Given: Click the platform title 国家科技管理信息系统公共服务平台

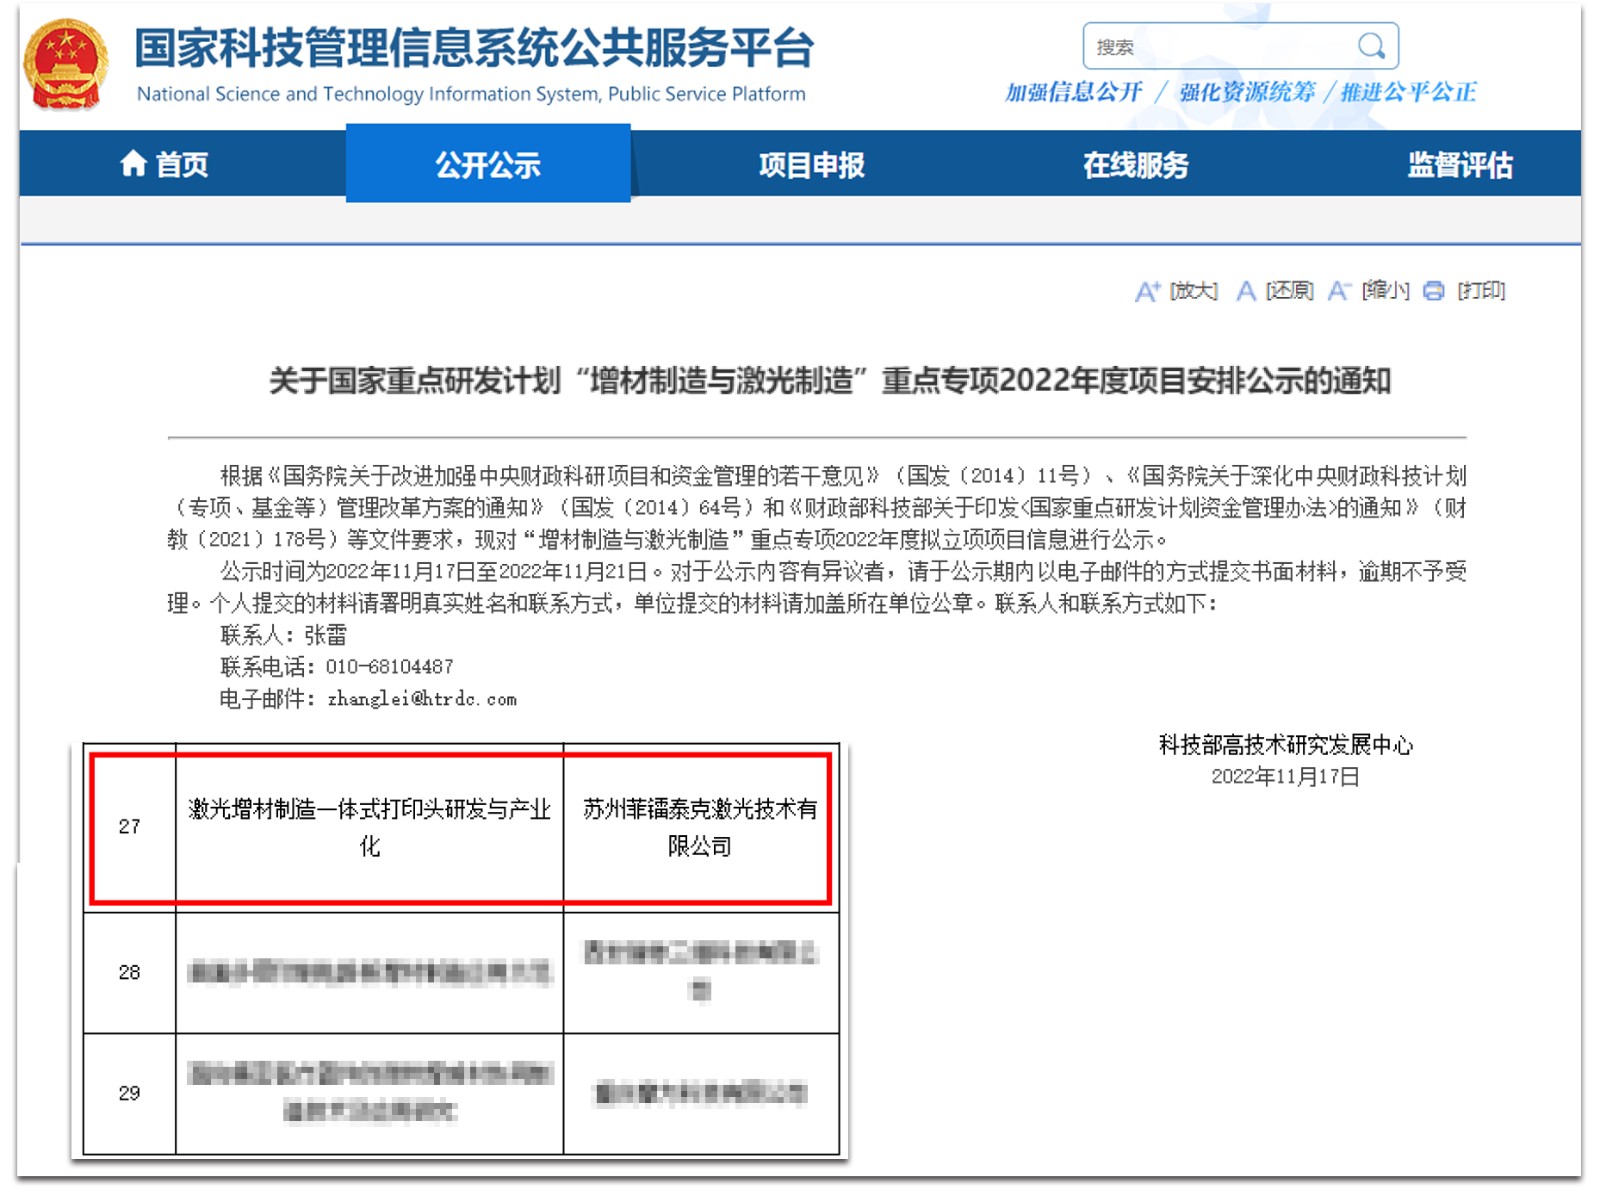Looking at the screenshot, I should pyautogui.click(x=475, y=47).
